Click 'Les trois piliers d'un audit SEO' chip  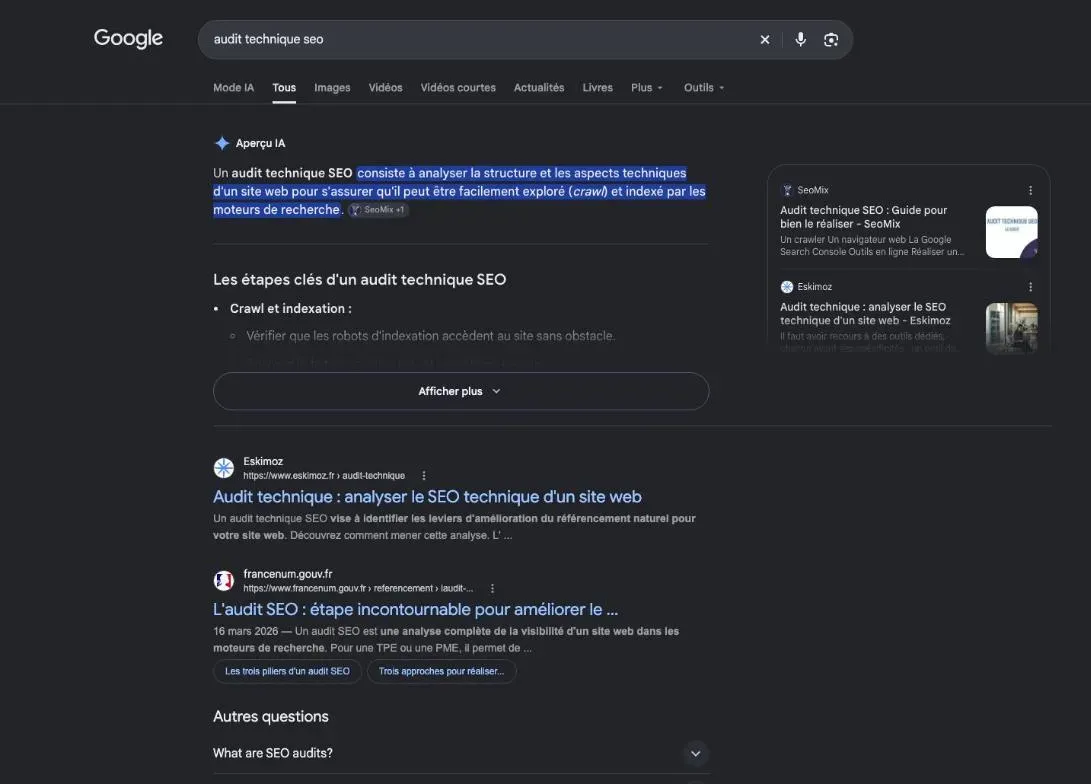[x=287, y=671]
